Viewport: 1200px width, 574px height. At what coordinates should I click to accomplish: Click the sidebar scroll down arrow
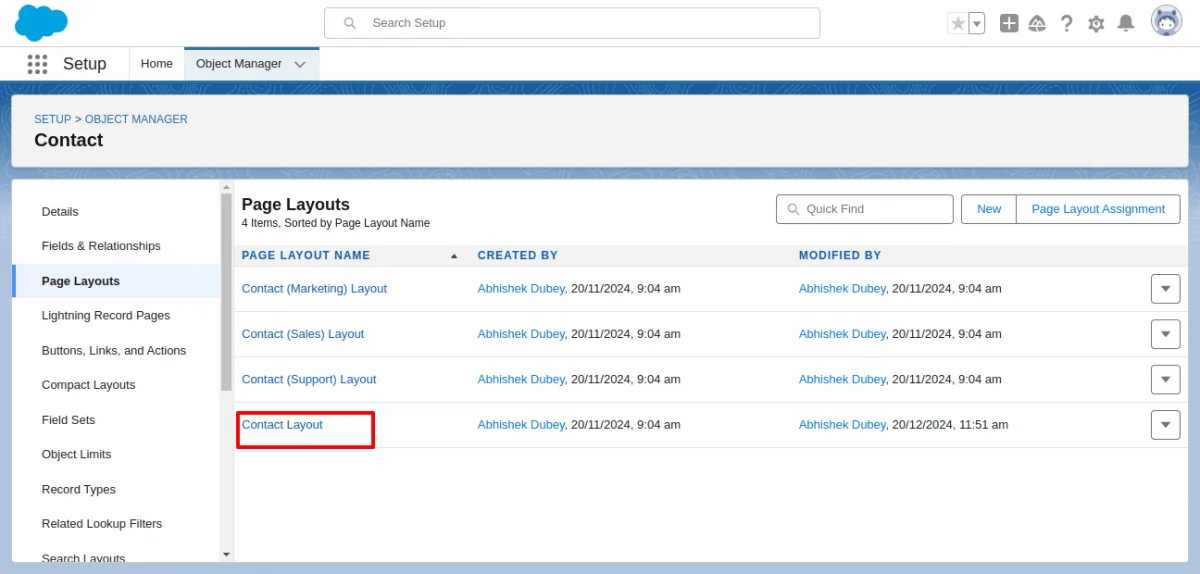pyautogui.click(x=226, y=554)
